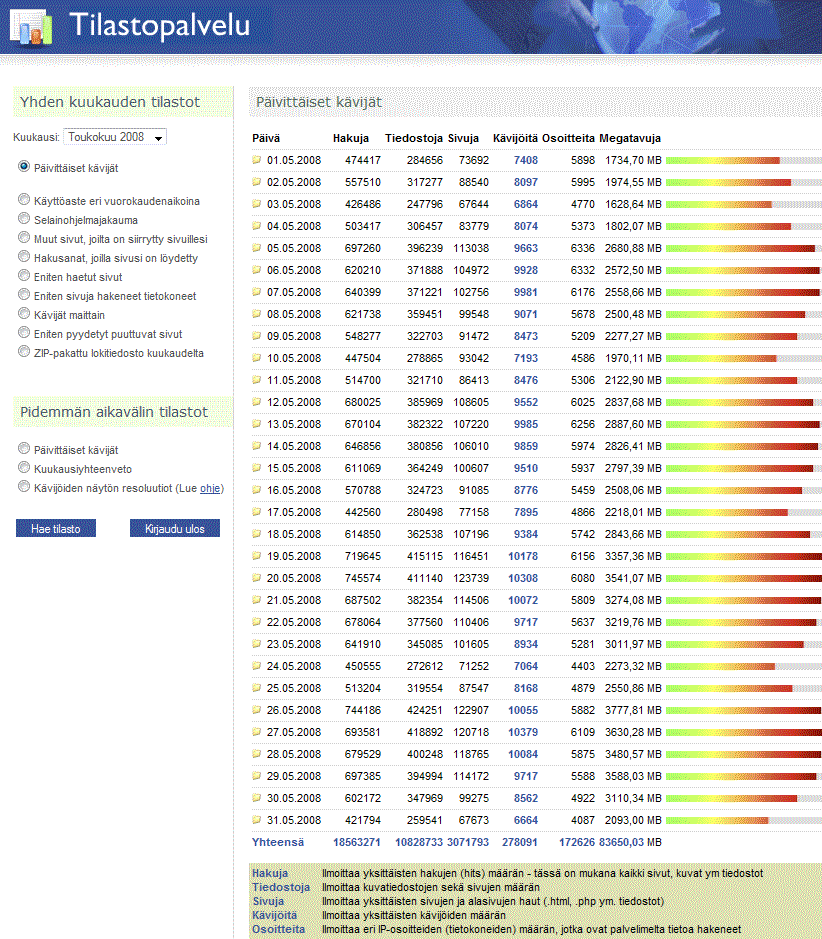Open folder icon for 01.05.2008
This screenshot has width=822, height=939.
257,160
